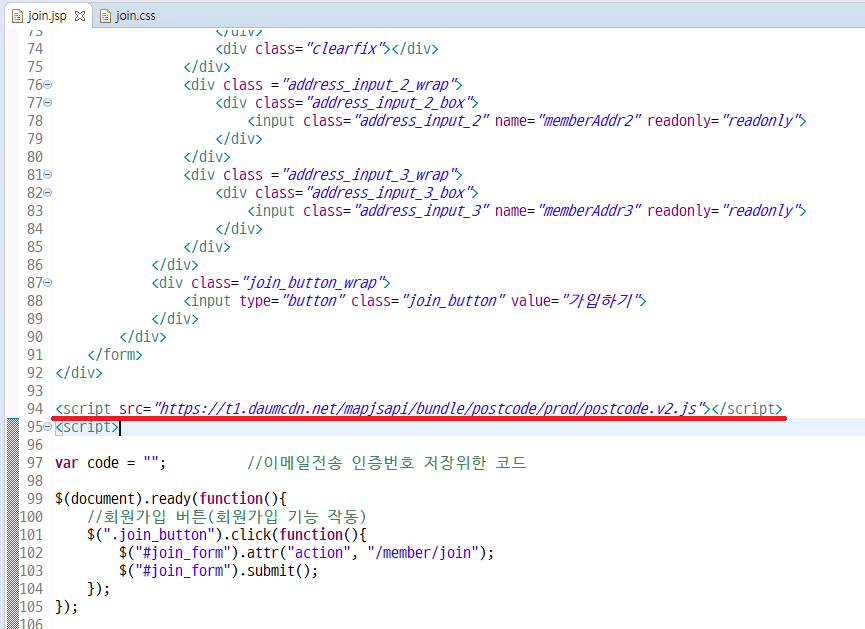This screenshot has width=865, height=629.
Task: Collapse the fold marker at line 76
Action: pos(48,84)
